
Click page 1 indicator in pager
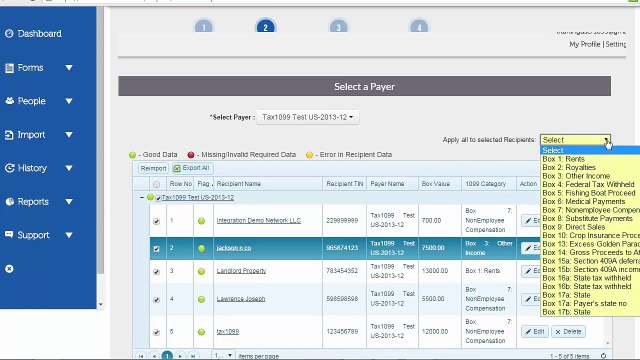(167, 356)
